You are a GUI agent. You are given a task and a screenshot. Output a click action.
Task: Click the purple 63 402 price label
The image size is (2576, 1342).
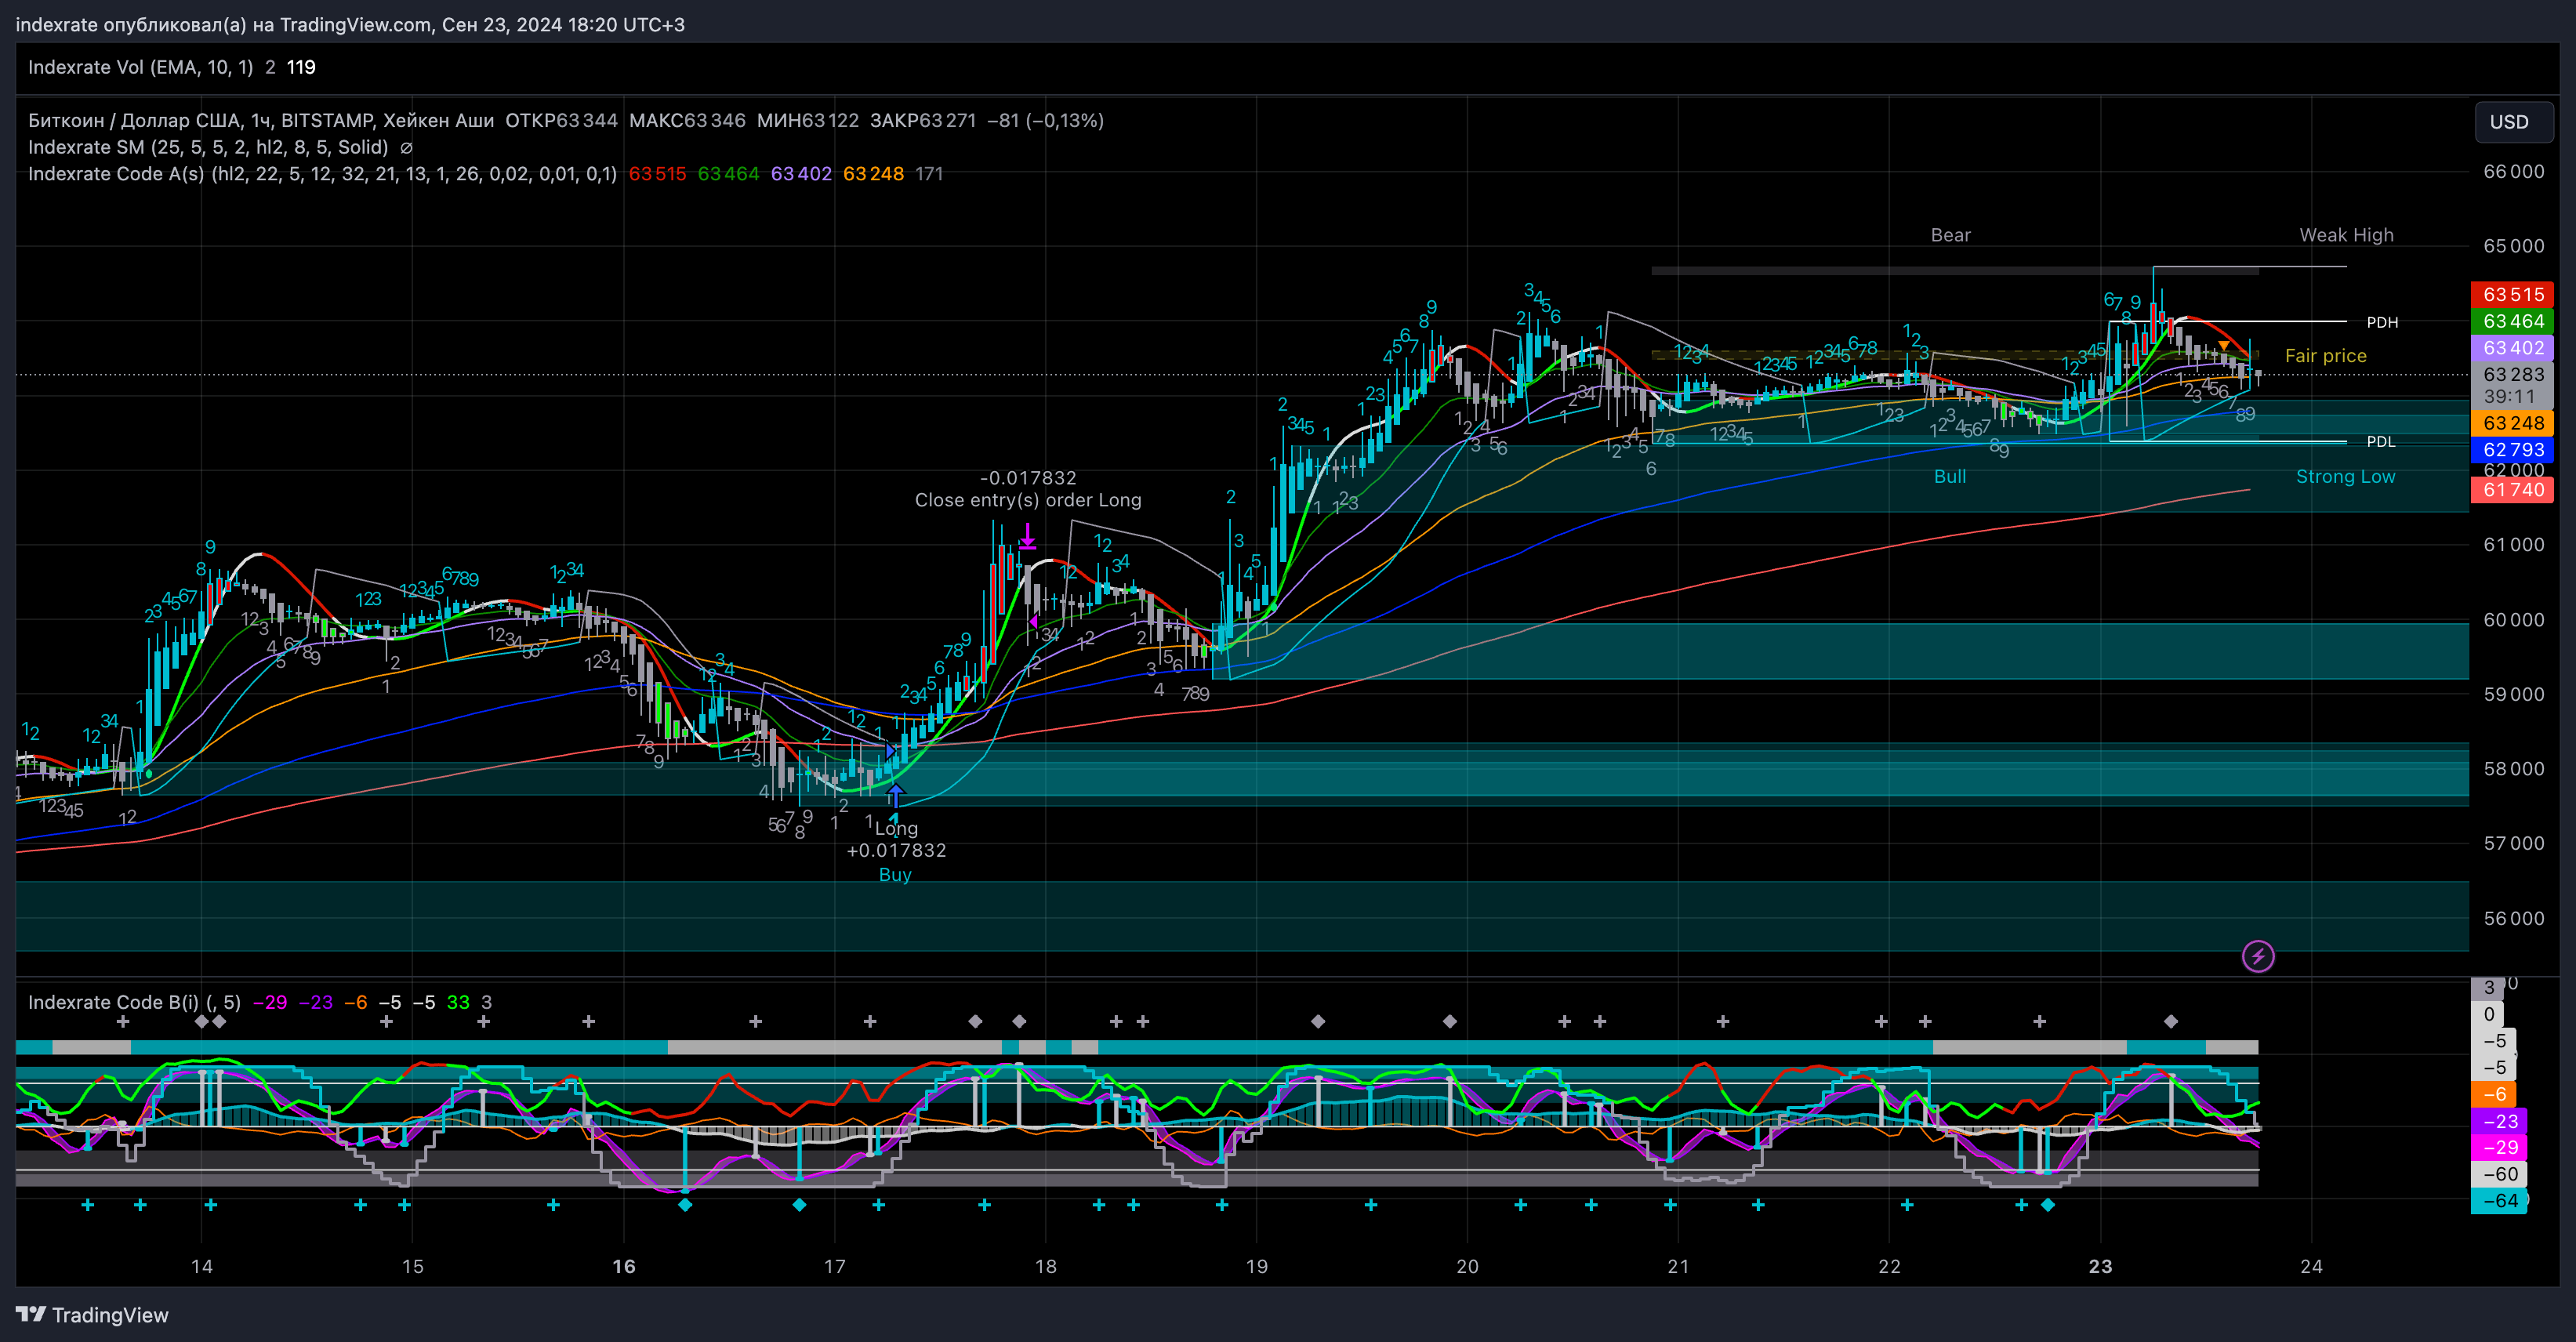2512,348
